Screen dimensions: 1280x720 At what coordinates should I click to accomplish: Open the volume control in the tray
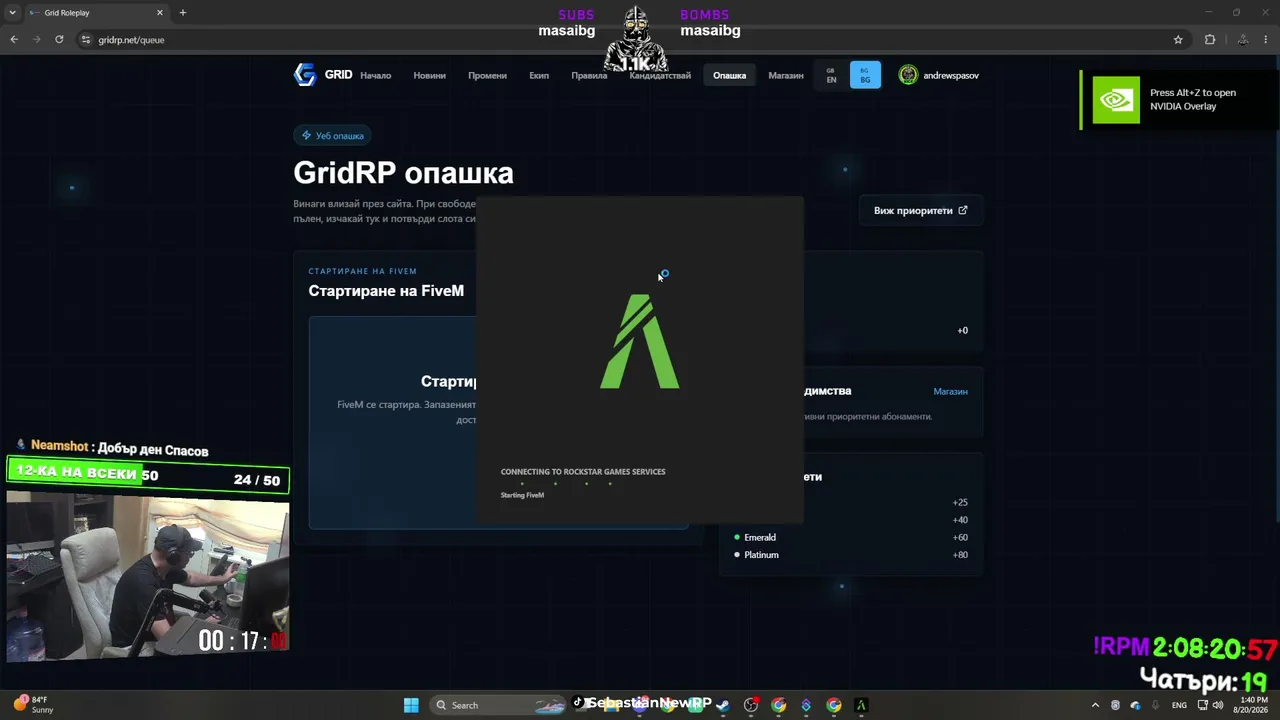[1218, 705]
